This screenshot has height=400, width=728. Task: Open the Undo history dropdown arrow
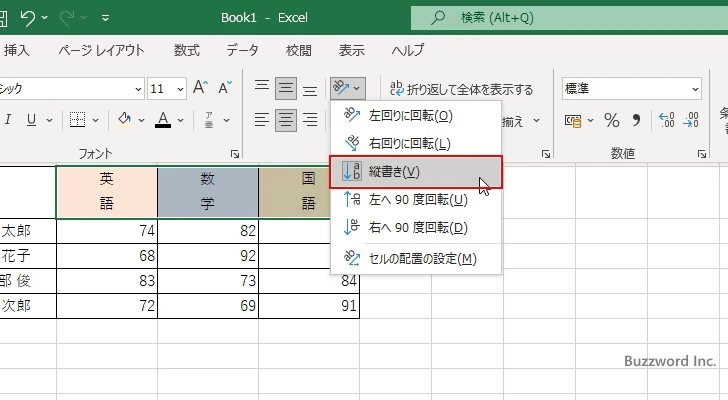point(45,18)
